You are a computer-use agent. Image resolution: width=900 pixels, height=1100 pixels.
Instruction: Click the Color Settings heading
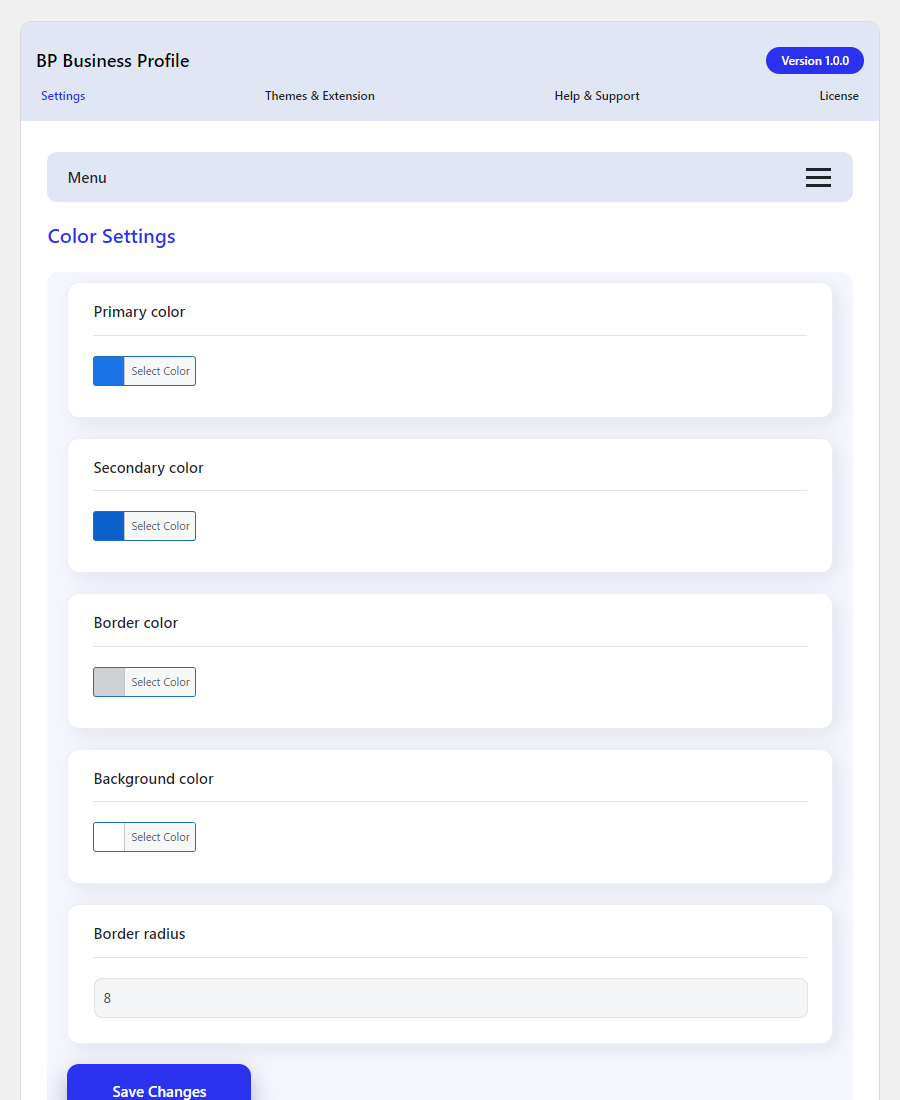coord(111,236)
